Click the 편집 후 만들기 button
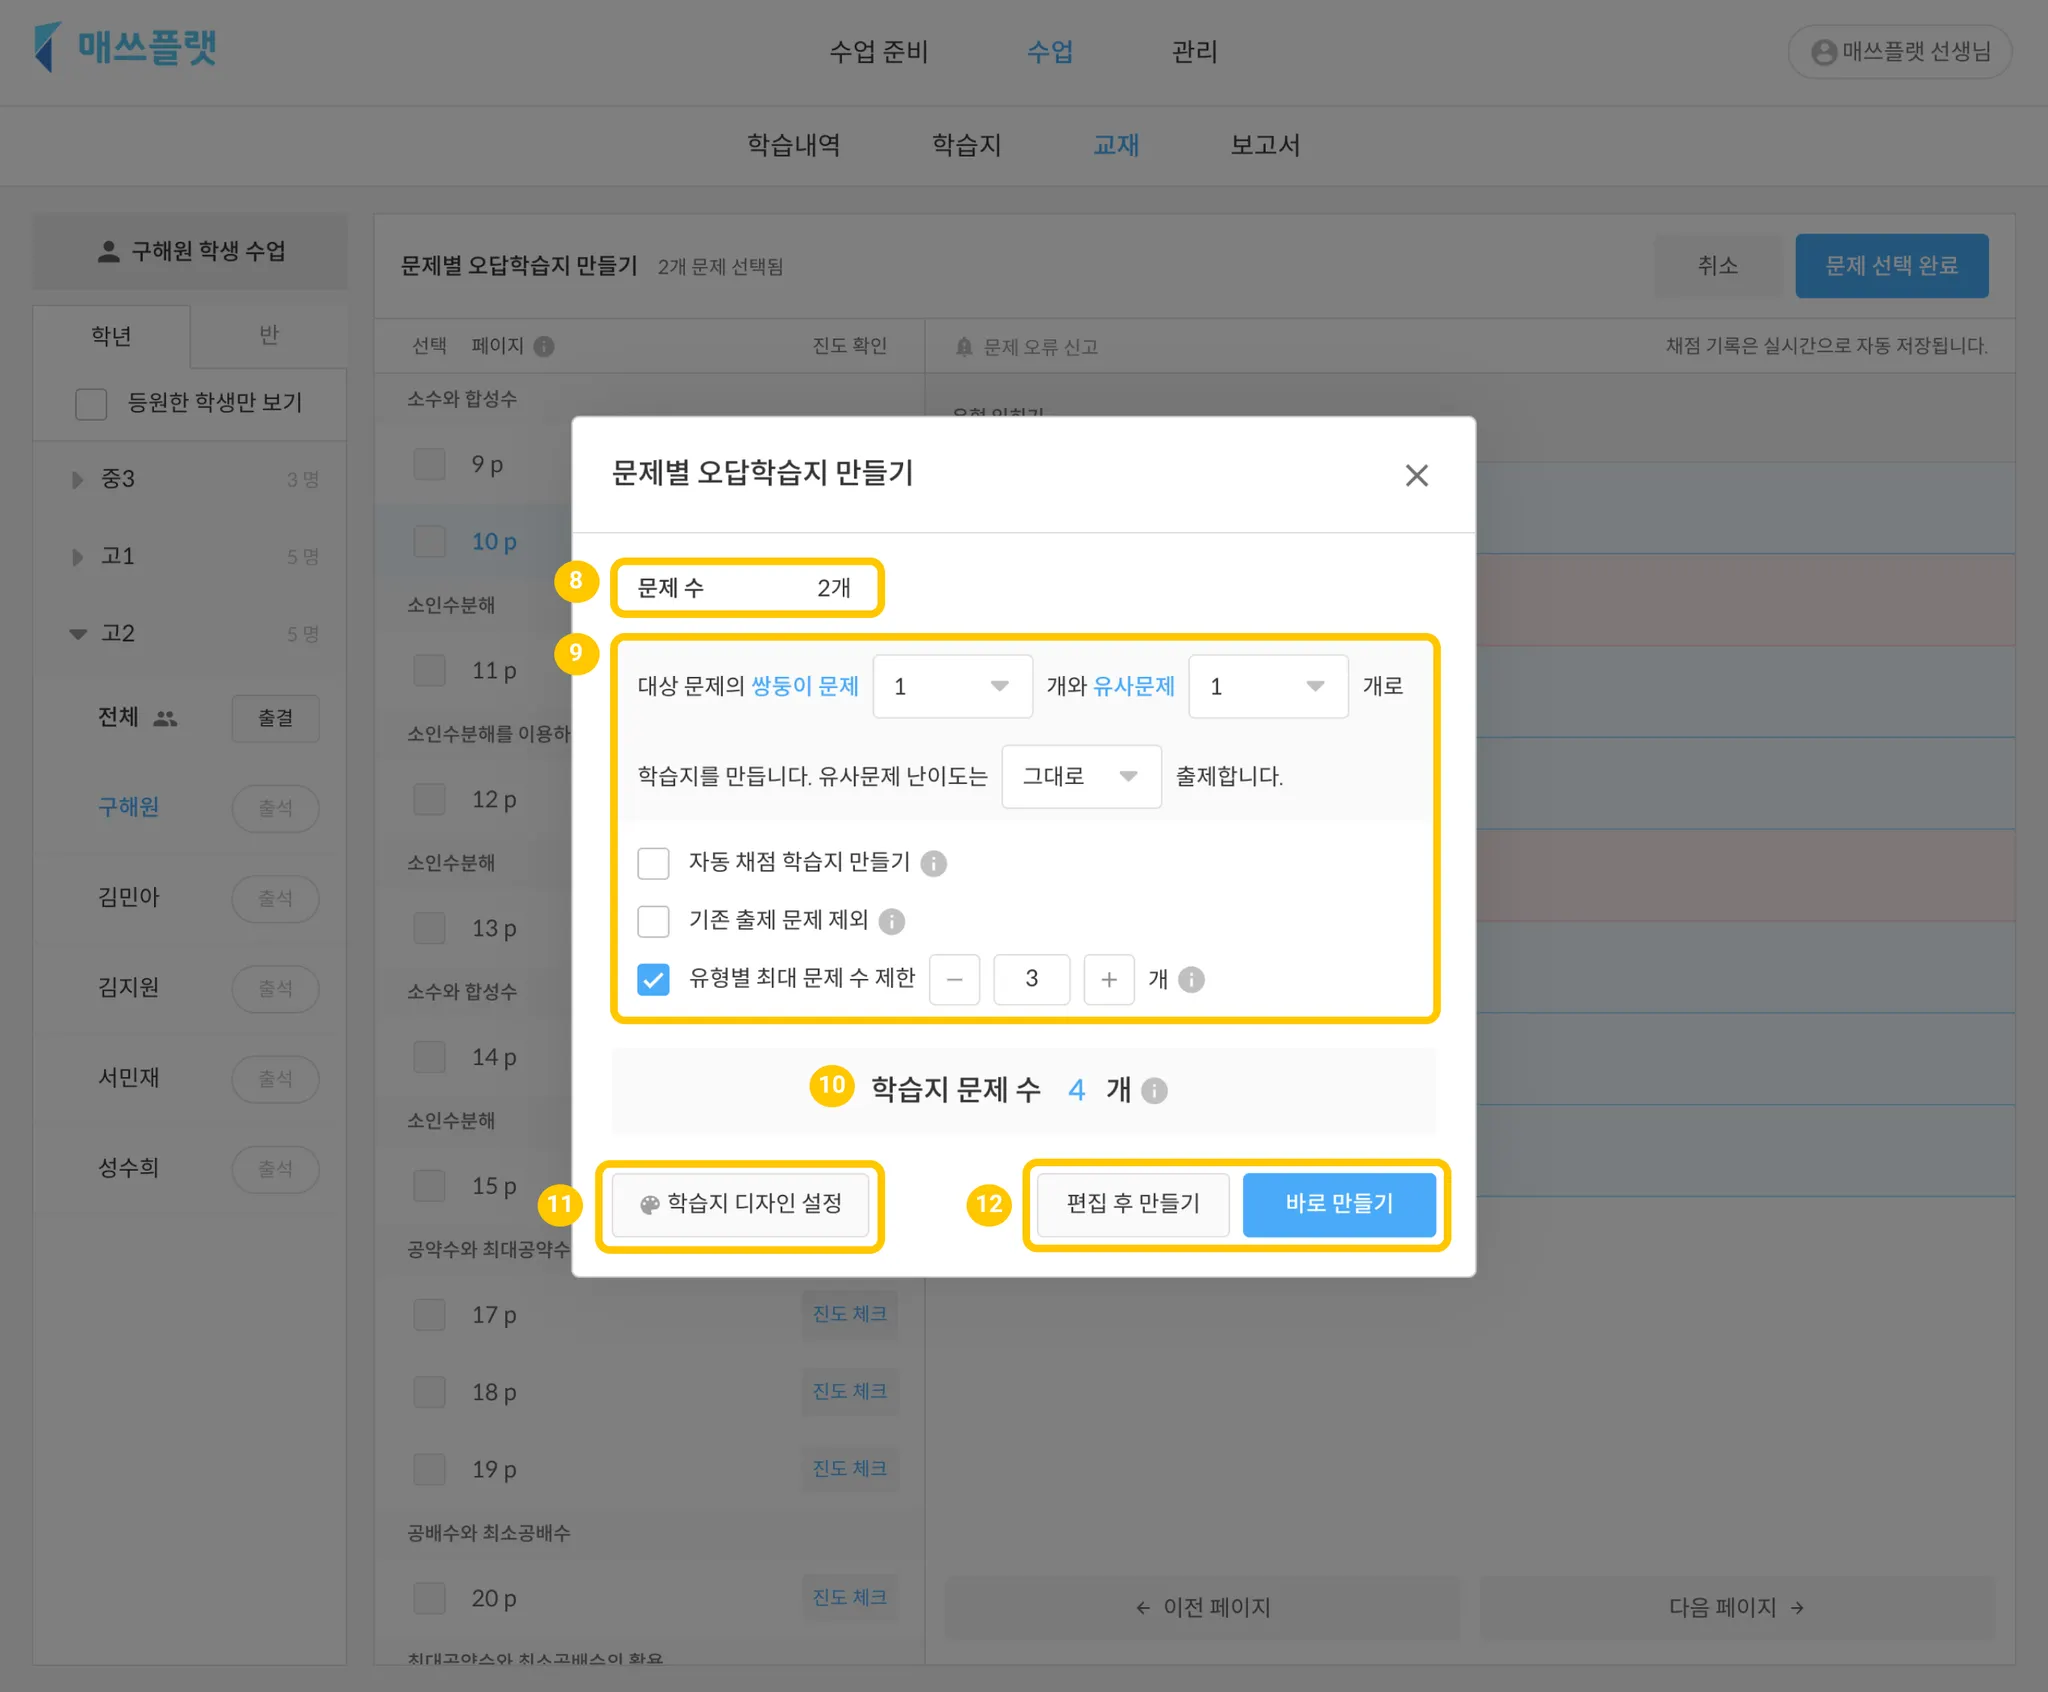The image size is (2048, 1692). pos(1132,1204)
